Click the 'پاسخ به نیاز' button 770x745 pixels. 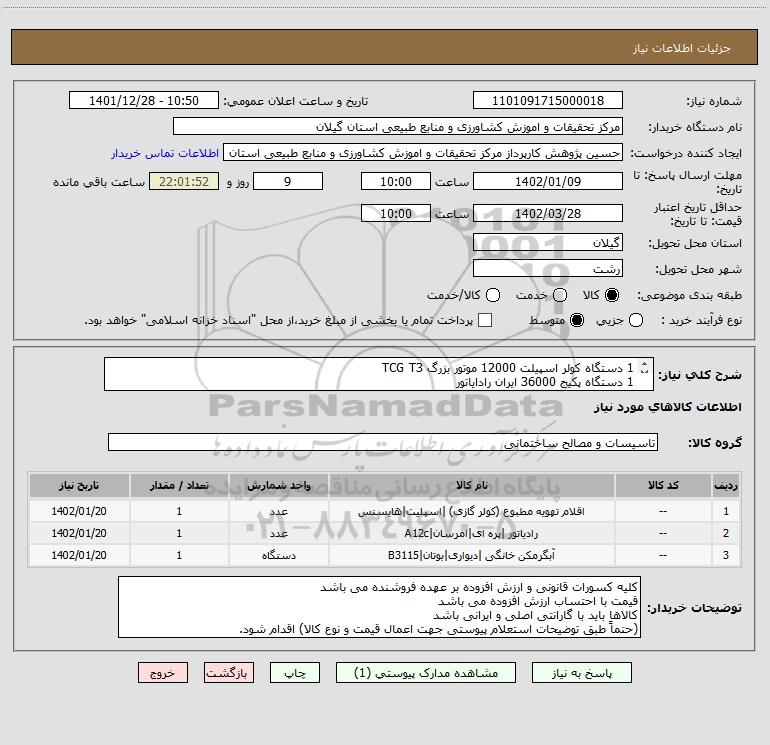pyautogui.click(x=581, y=672)
